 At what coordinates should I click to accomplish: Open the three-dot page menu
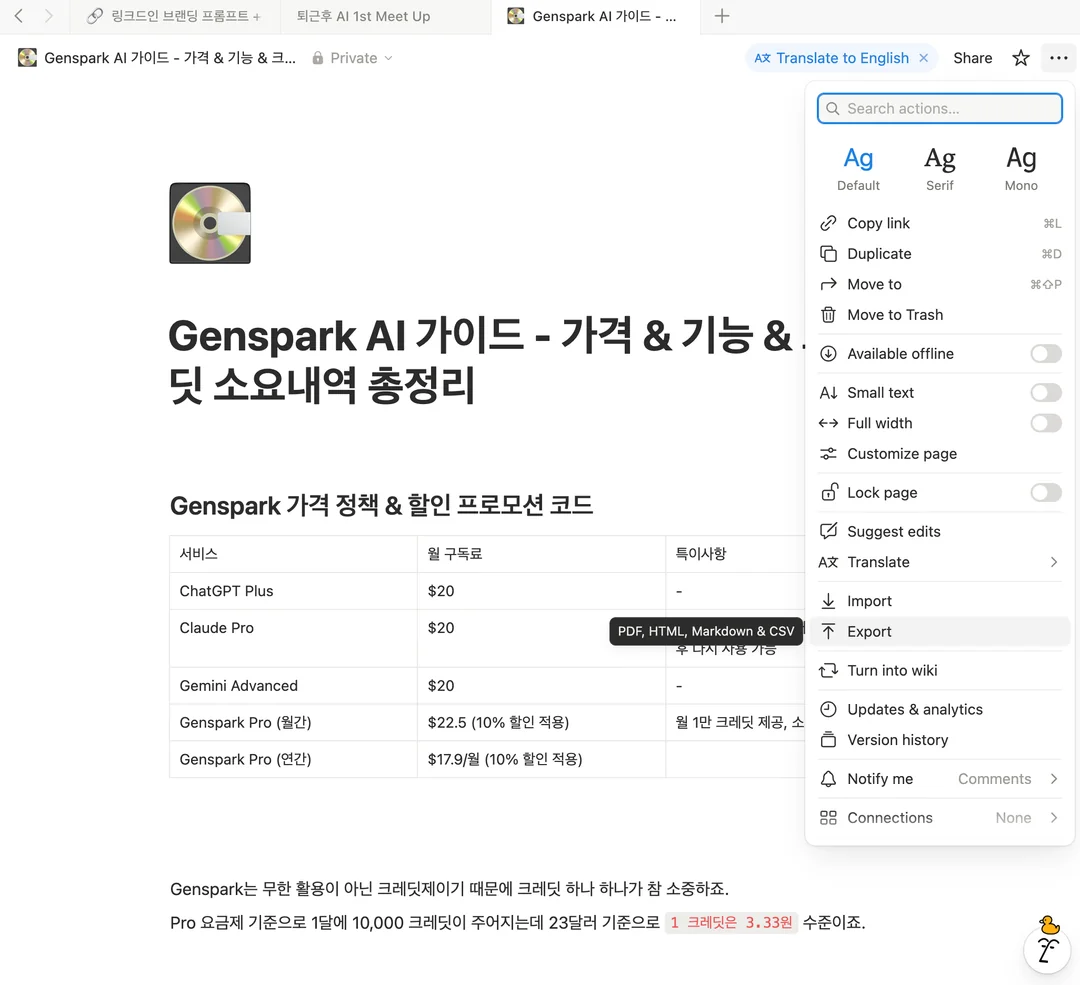tap(1058, 58)
